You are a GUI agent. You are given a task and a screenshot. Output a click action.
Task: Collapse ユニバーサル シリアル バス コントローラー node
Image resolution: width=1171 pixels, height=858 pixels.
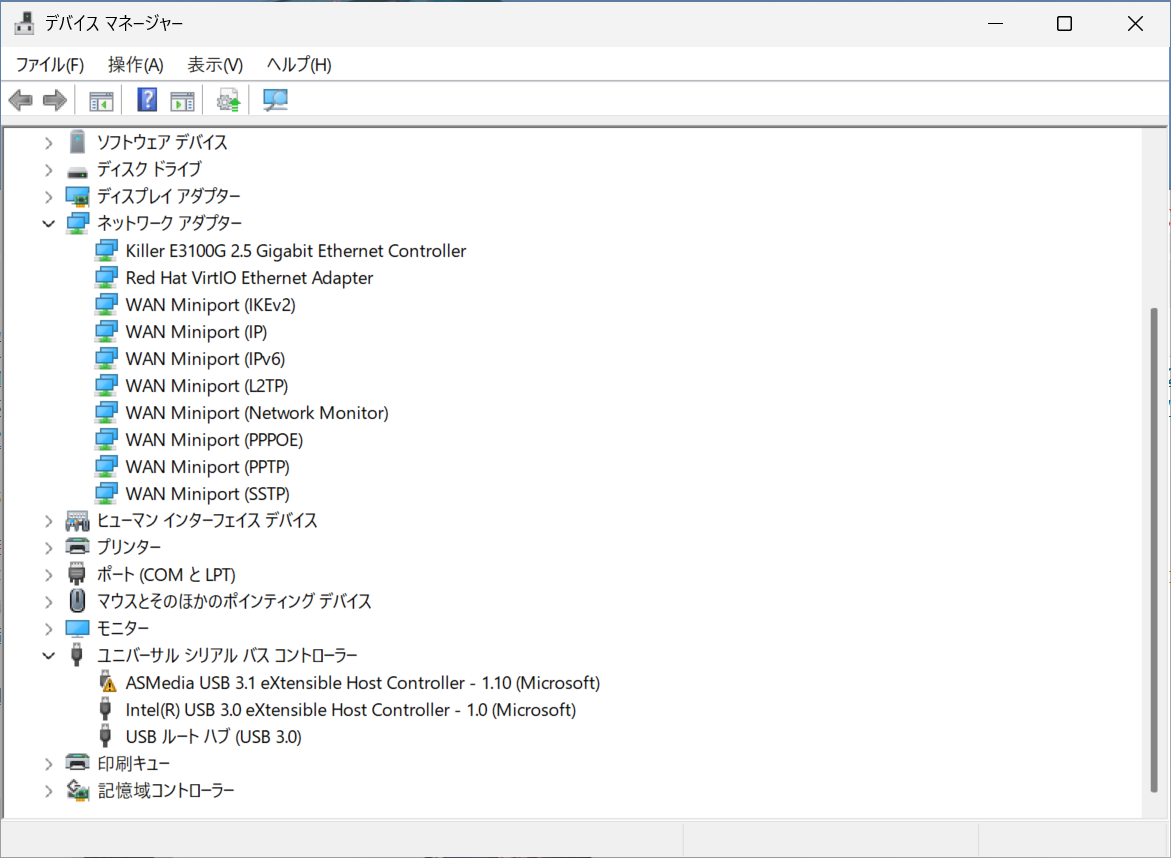click(x=49, y=656)
